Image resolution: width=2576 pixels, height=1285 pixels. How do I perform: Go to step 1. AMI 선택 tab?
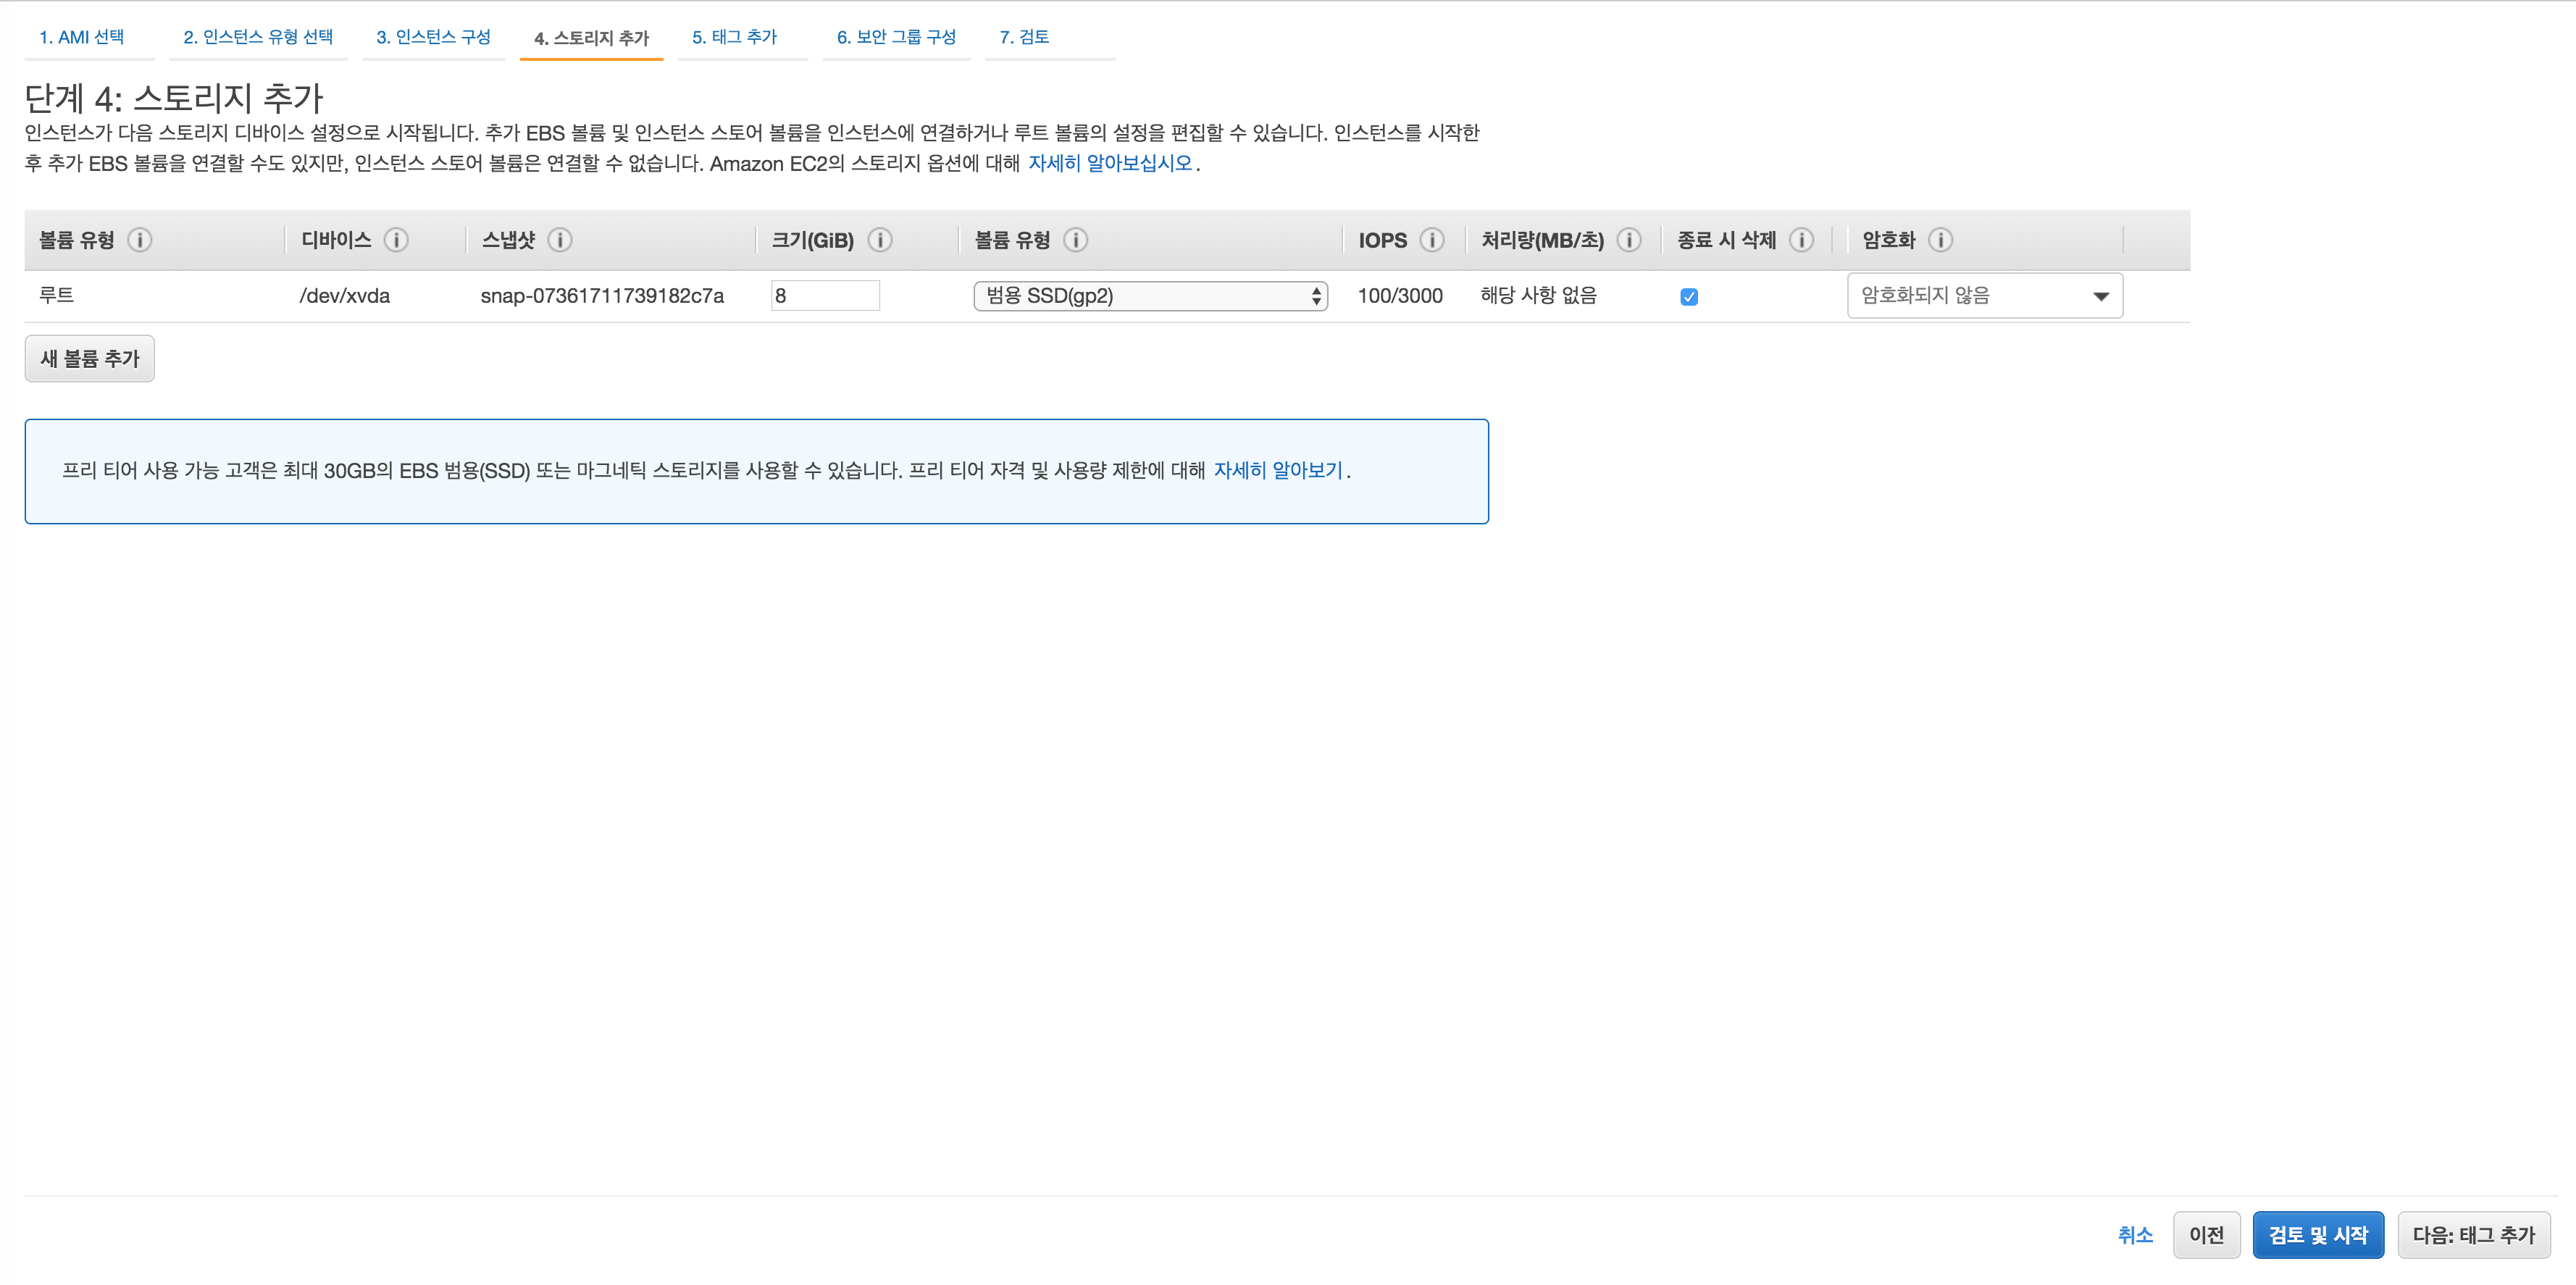[82, 37]
